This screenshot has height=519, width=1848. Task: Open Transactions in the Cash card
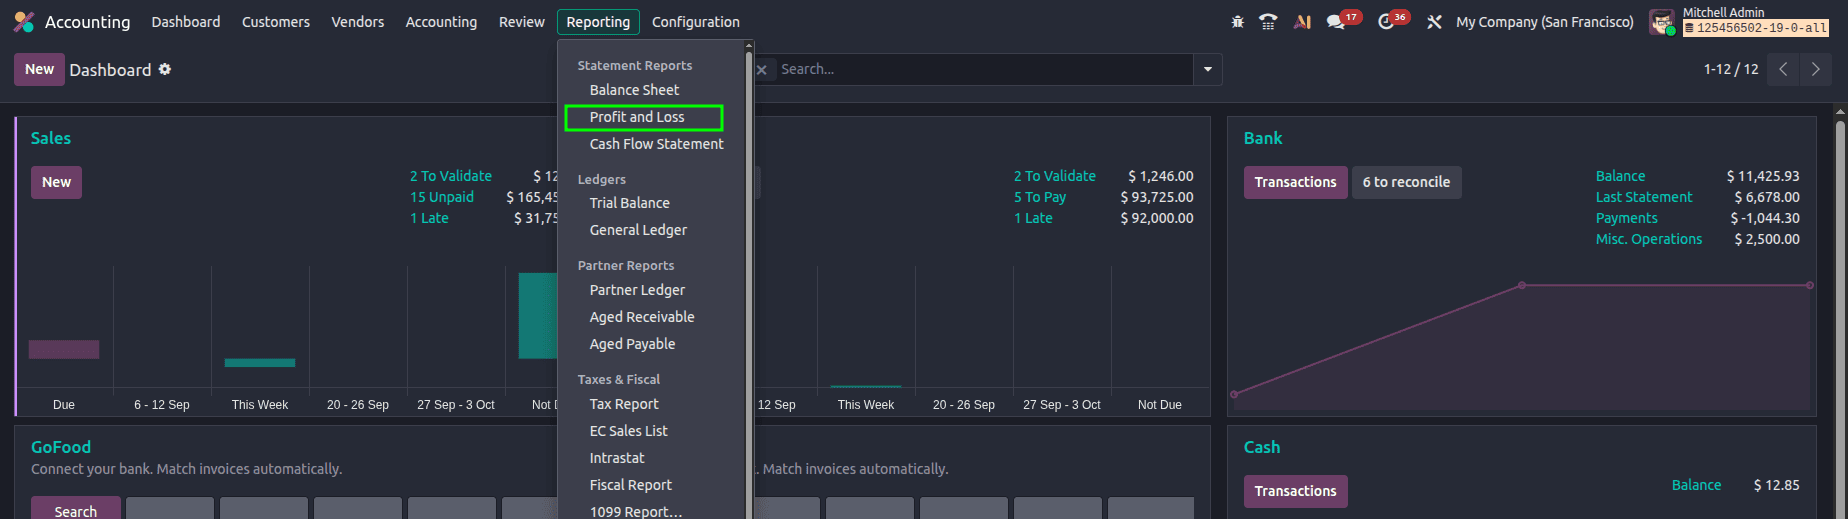pos(1295,491)
